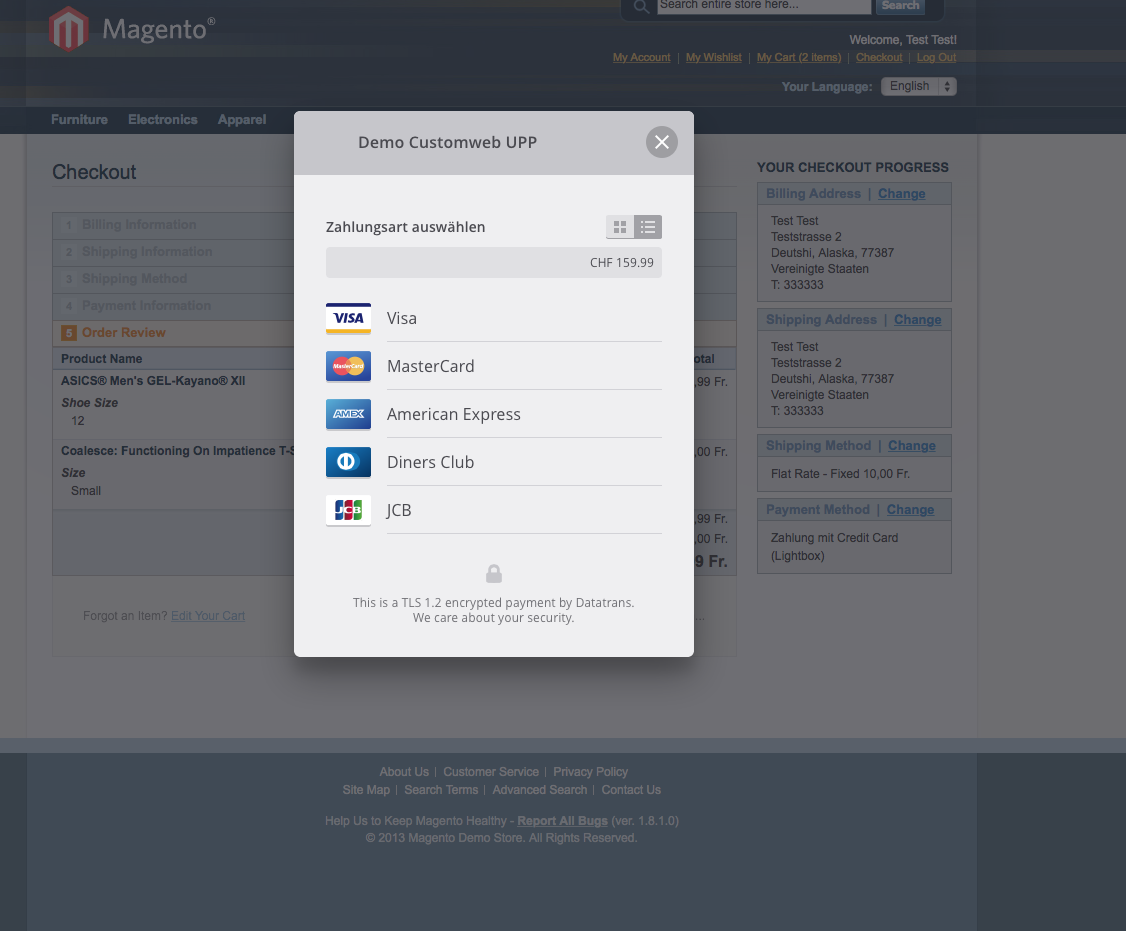Choose American Express payment label
This screenshot has width=1126, height=931.
(x=454, y=414)
